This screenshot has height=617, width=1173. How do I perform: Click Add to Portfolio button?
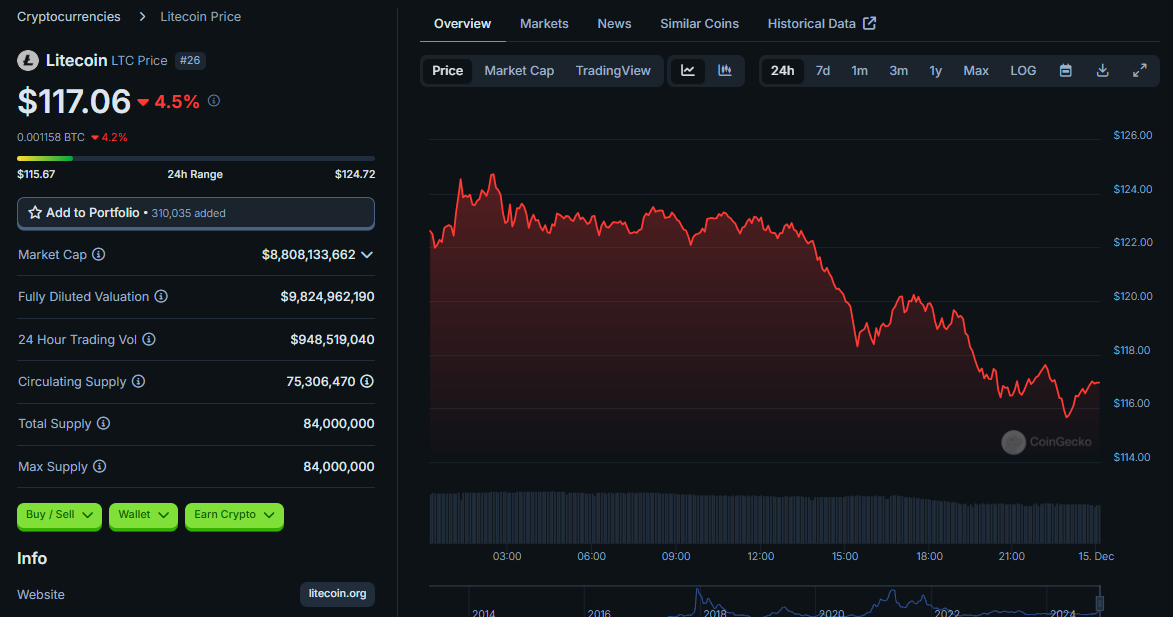tap(196, 213)
